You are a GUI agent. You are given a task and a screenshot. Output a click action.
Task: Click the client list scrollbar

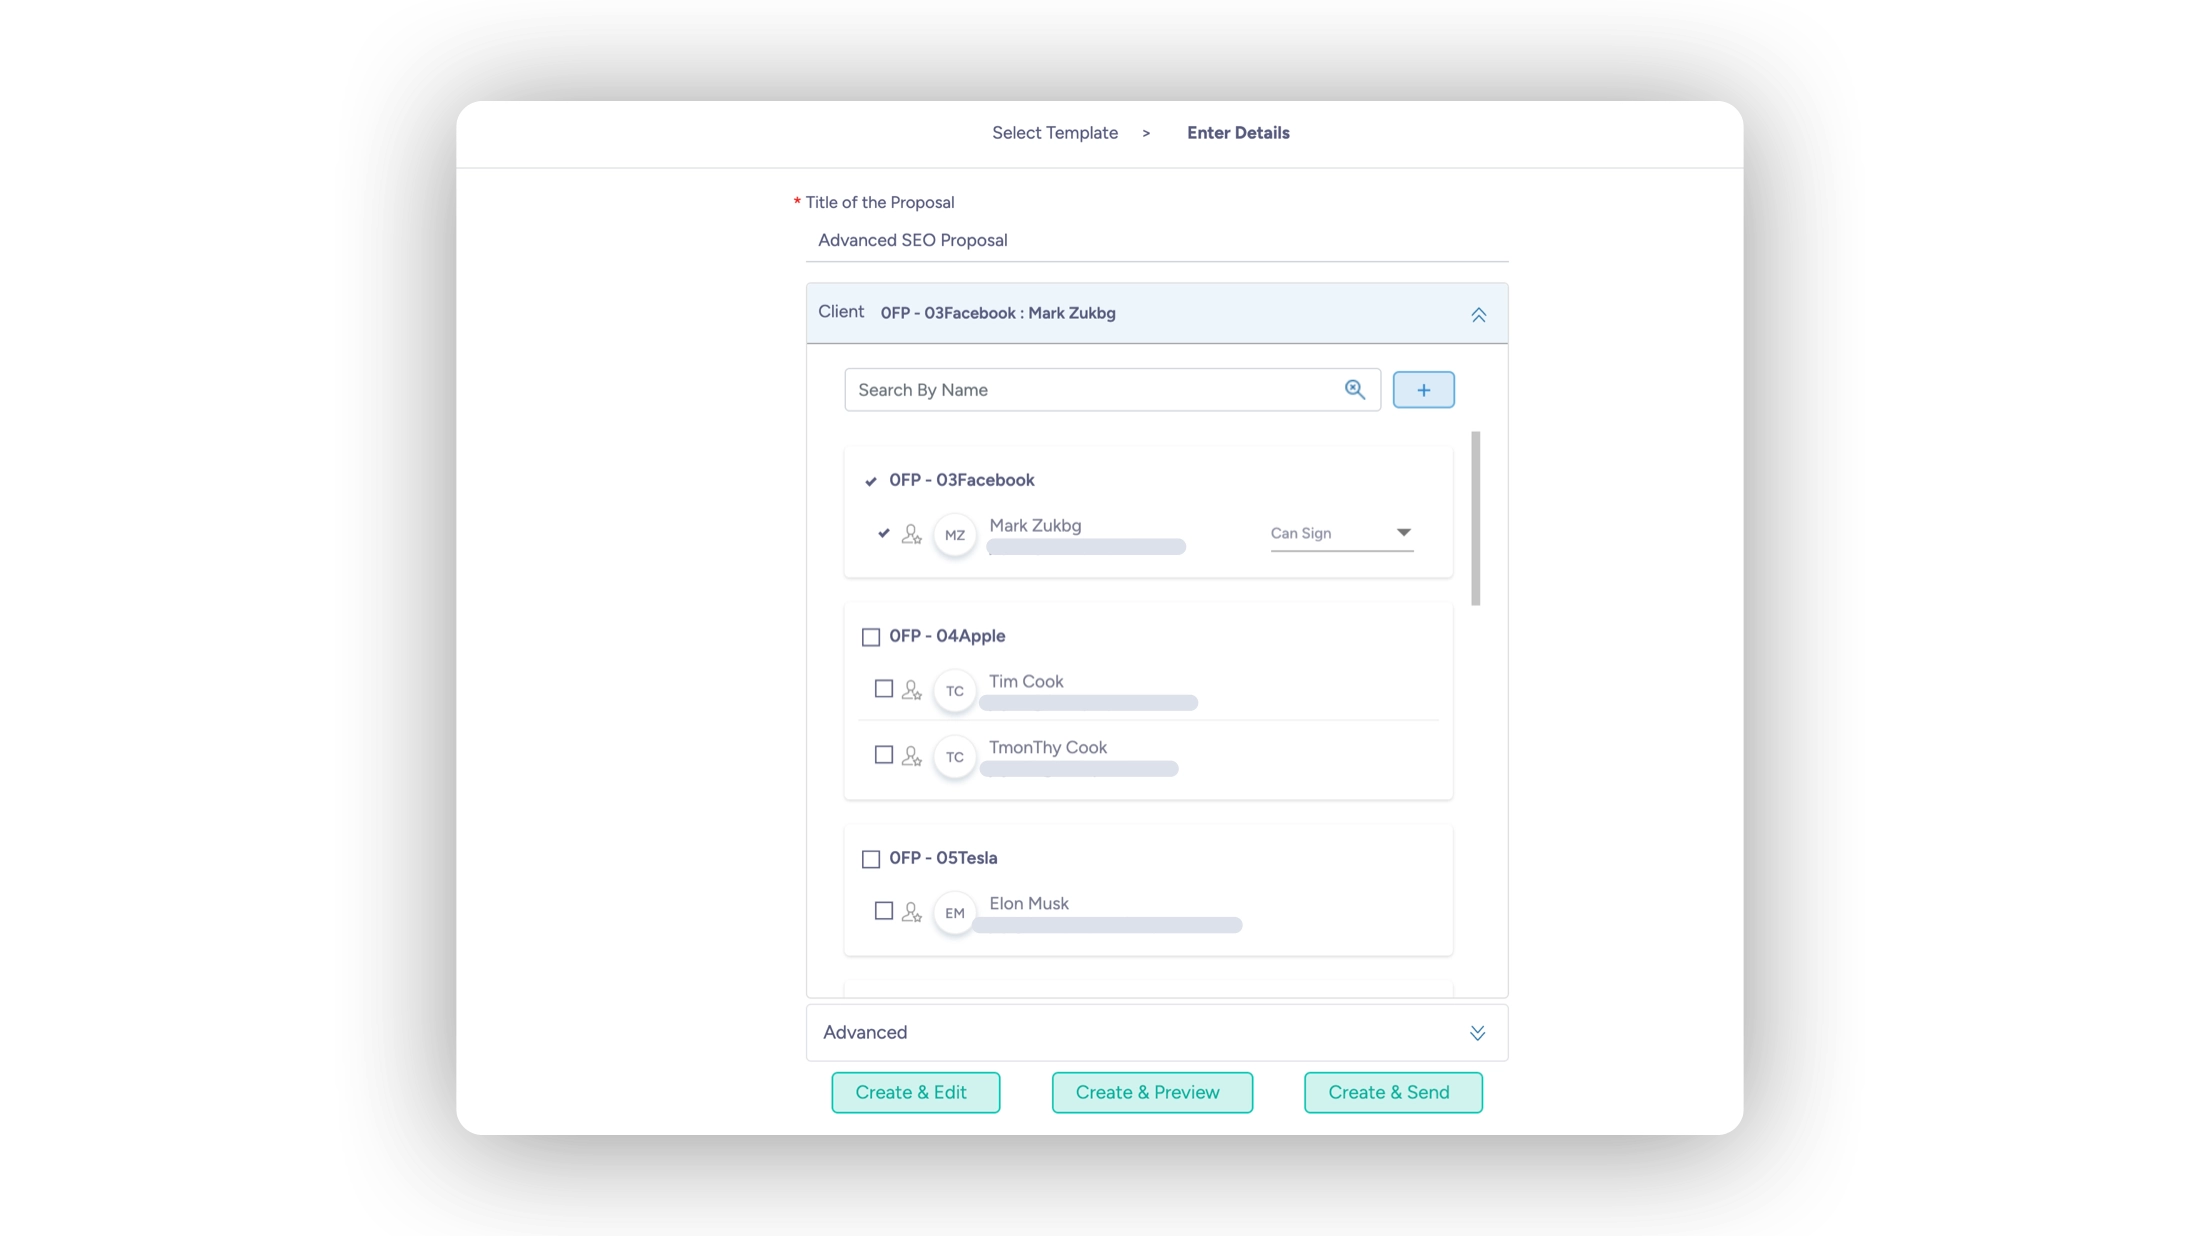coord(1475,518)
